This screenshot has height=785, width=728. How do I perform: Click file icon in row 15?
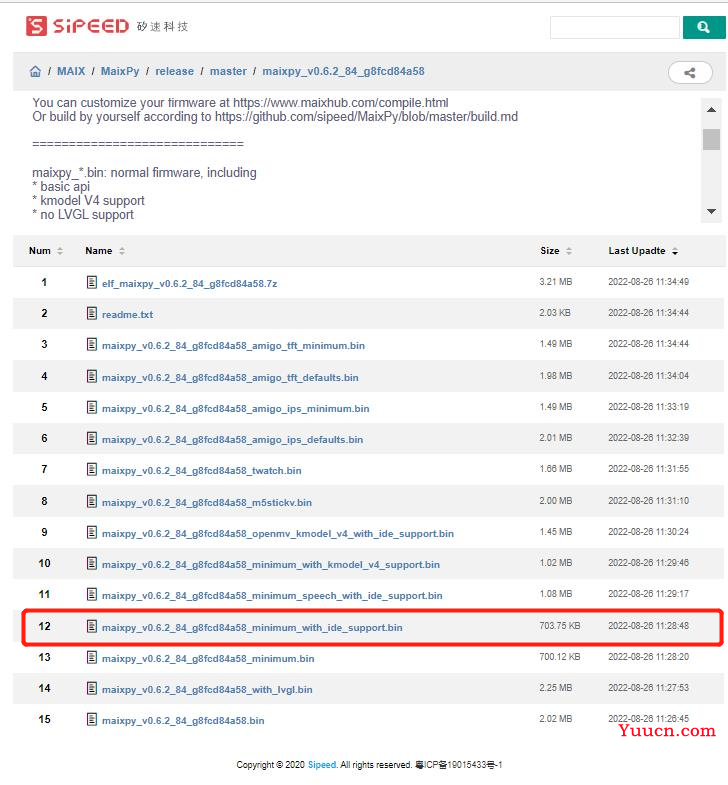(92, 720)
